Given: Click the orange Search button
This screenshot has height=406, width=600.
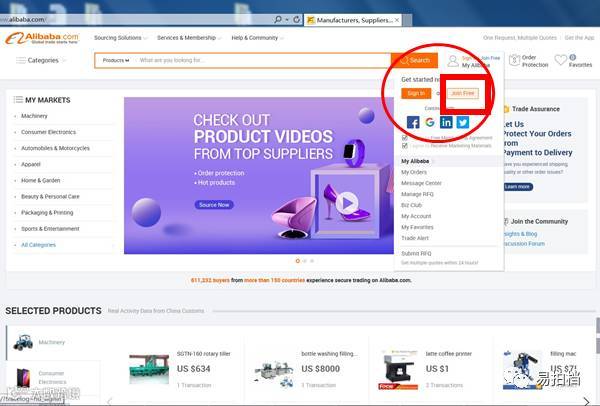Looking at the screenshot, I should point(415,60).
